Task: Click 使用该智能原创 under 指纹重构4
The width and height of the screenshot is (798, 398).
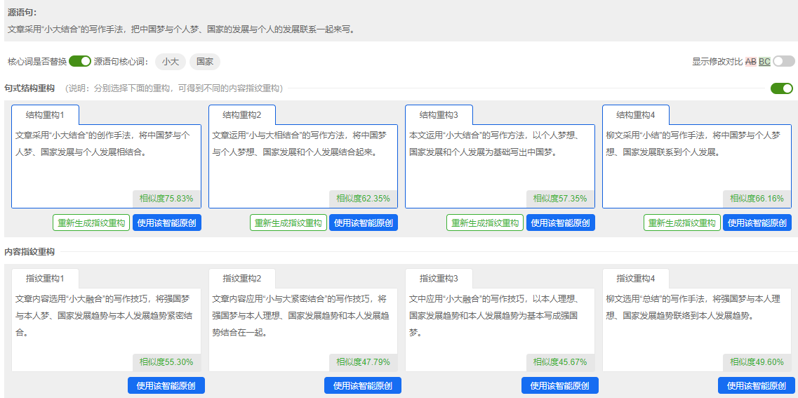Action: point(757,385)
